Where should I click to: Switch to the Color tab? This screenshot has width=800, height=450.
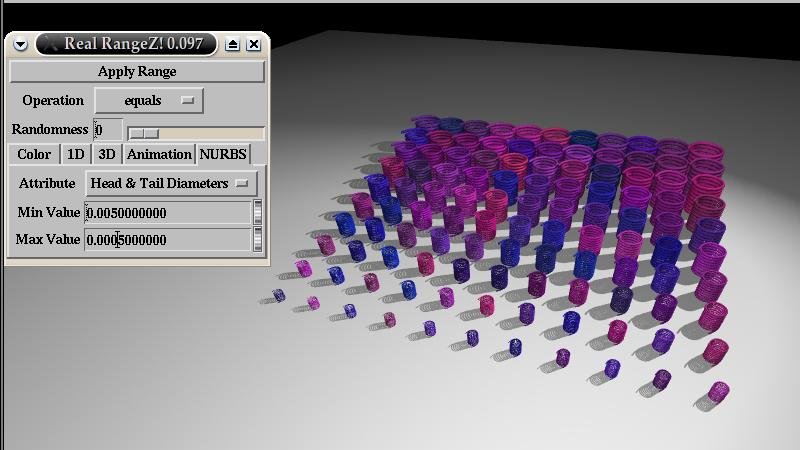coord(34,154)
